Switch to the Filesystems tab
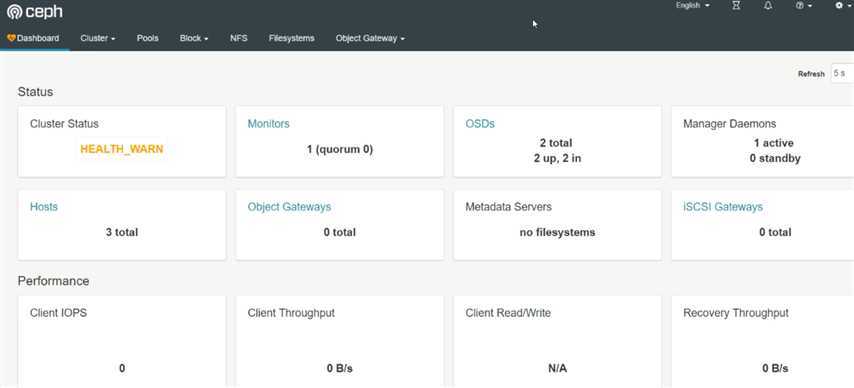Viewport: 854px width, 388px height. 291,39
